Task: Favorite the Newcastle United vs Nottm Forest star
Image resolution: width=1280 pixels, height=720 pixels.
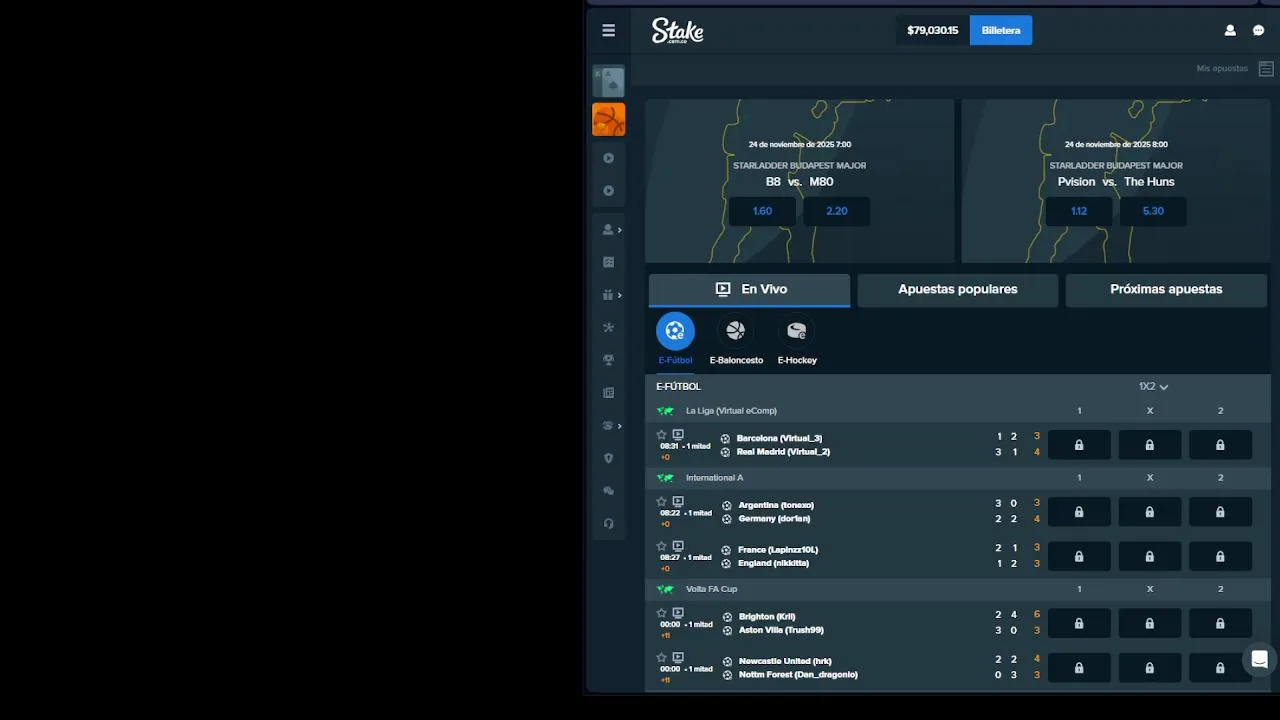Action: point(661,658)
